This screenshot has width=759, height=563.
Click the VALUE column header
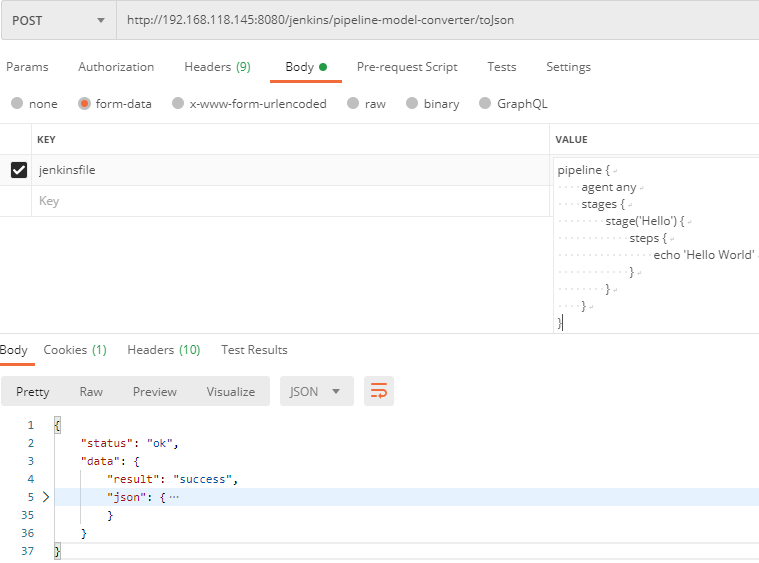571,139
